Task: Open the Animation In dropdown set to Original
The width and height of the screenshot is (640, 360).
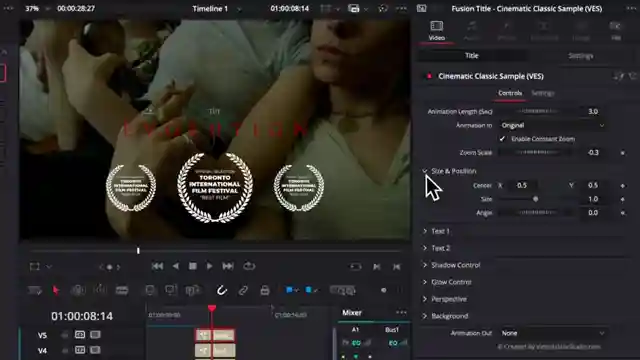Action: pyautogui.click(x=553, y=125)
